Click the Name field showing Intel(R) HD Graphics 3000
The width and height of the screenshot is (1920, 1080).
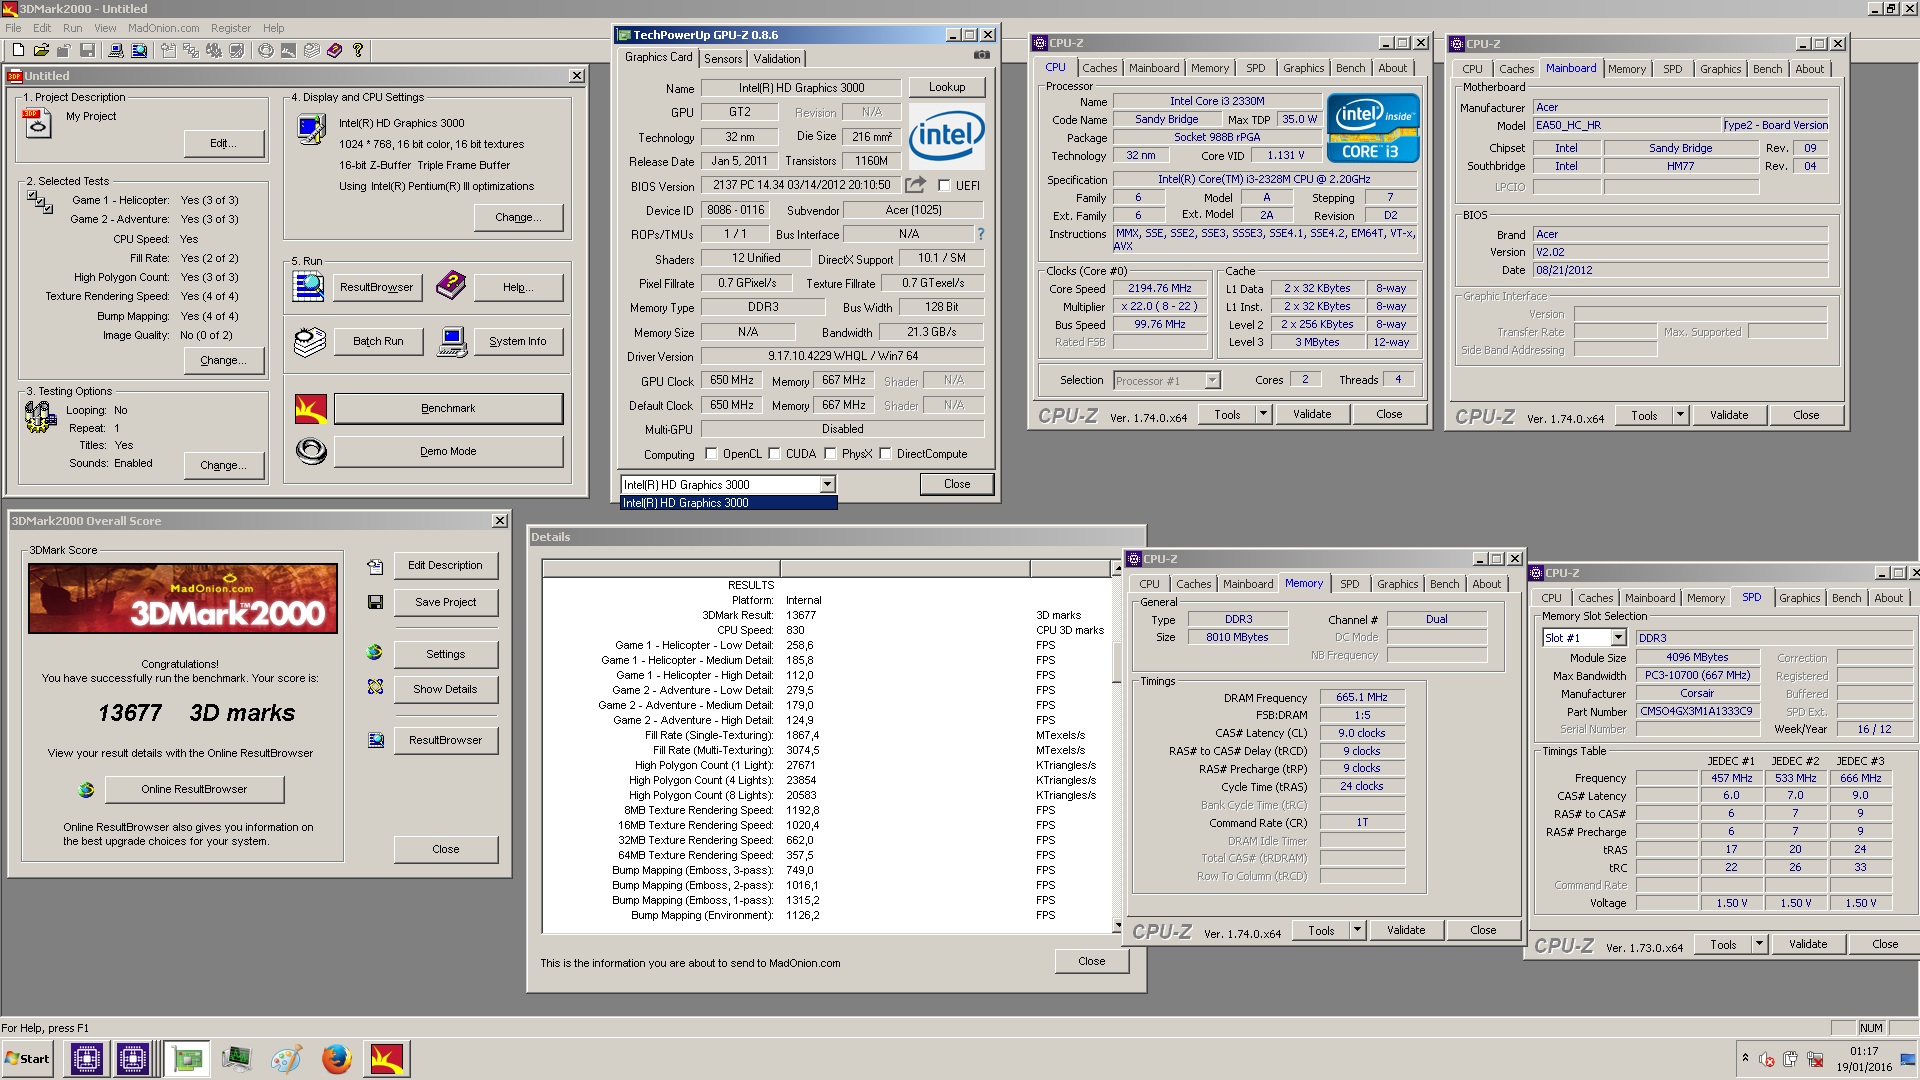(801, 87)
